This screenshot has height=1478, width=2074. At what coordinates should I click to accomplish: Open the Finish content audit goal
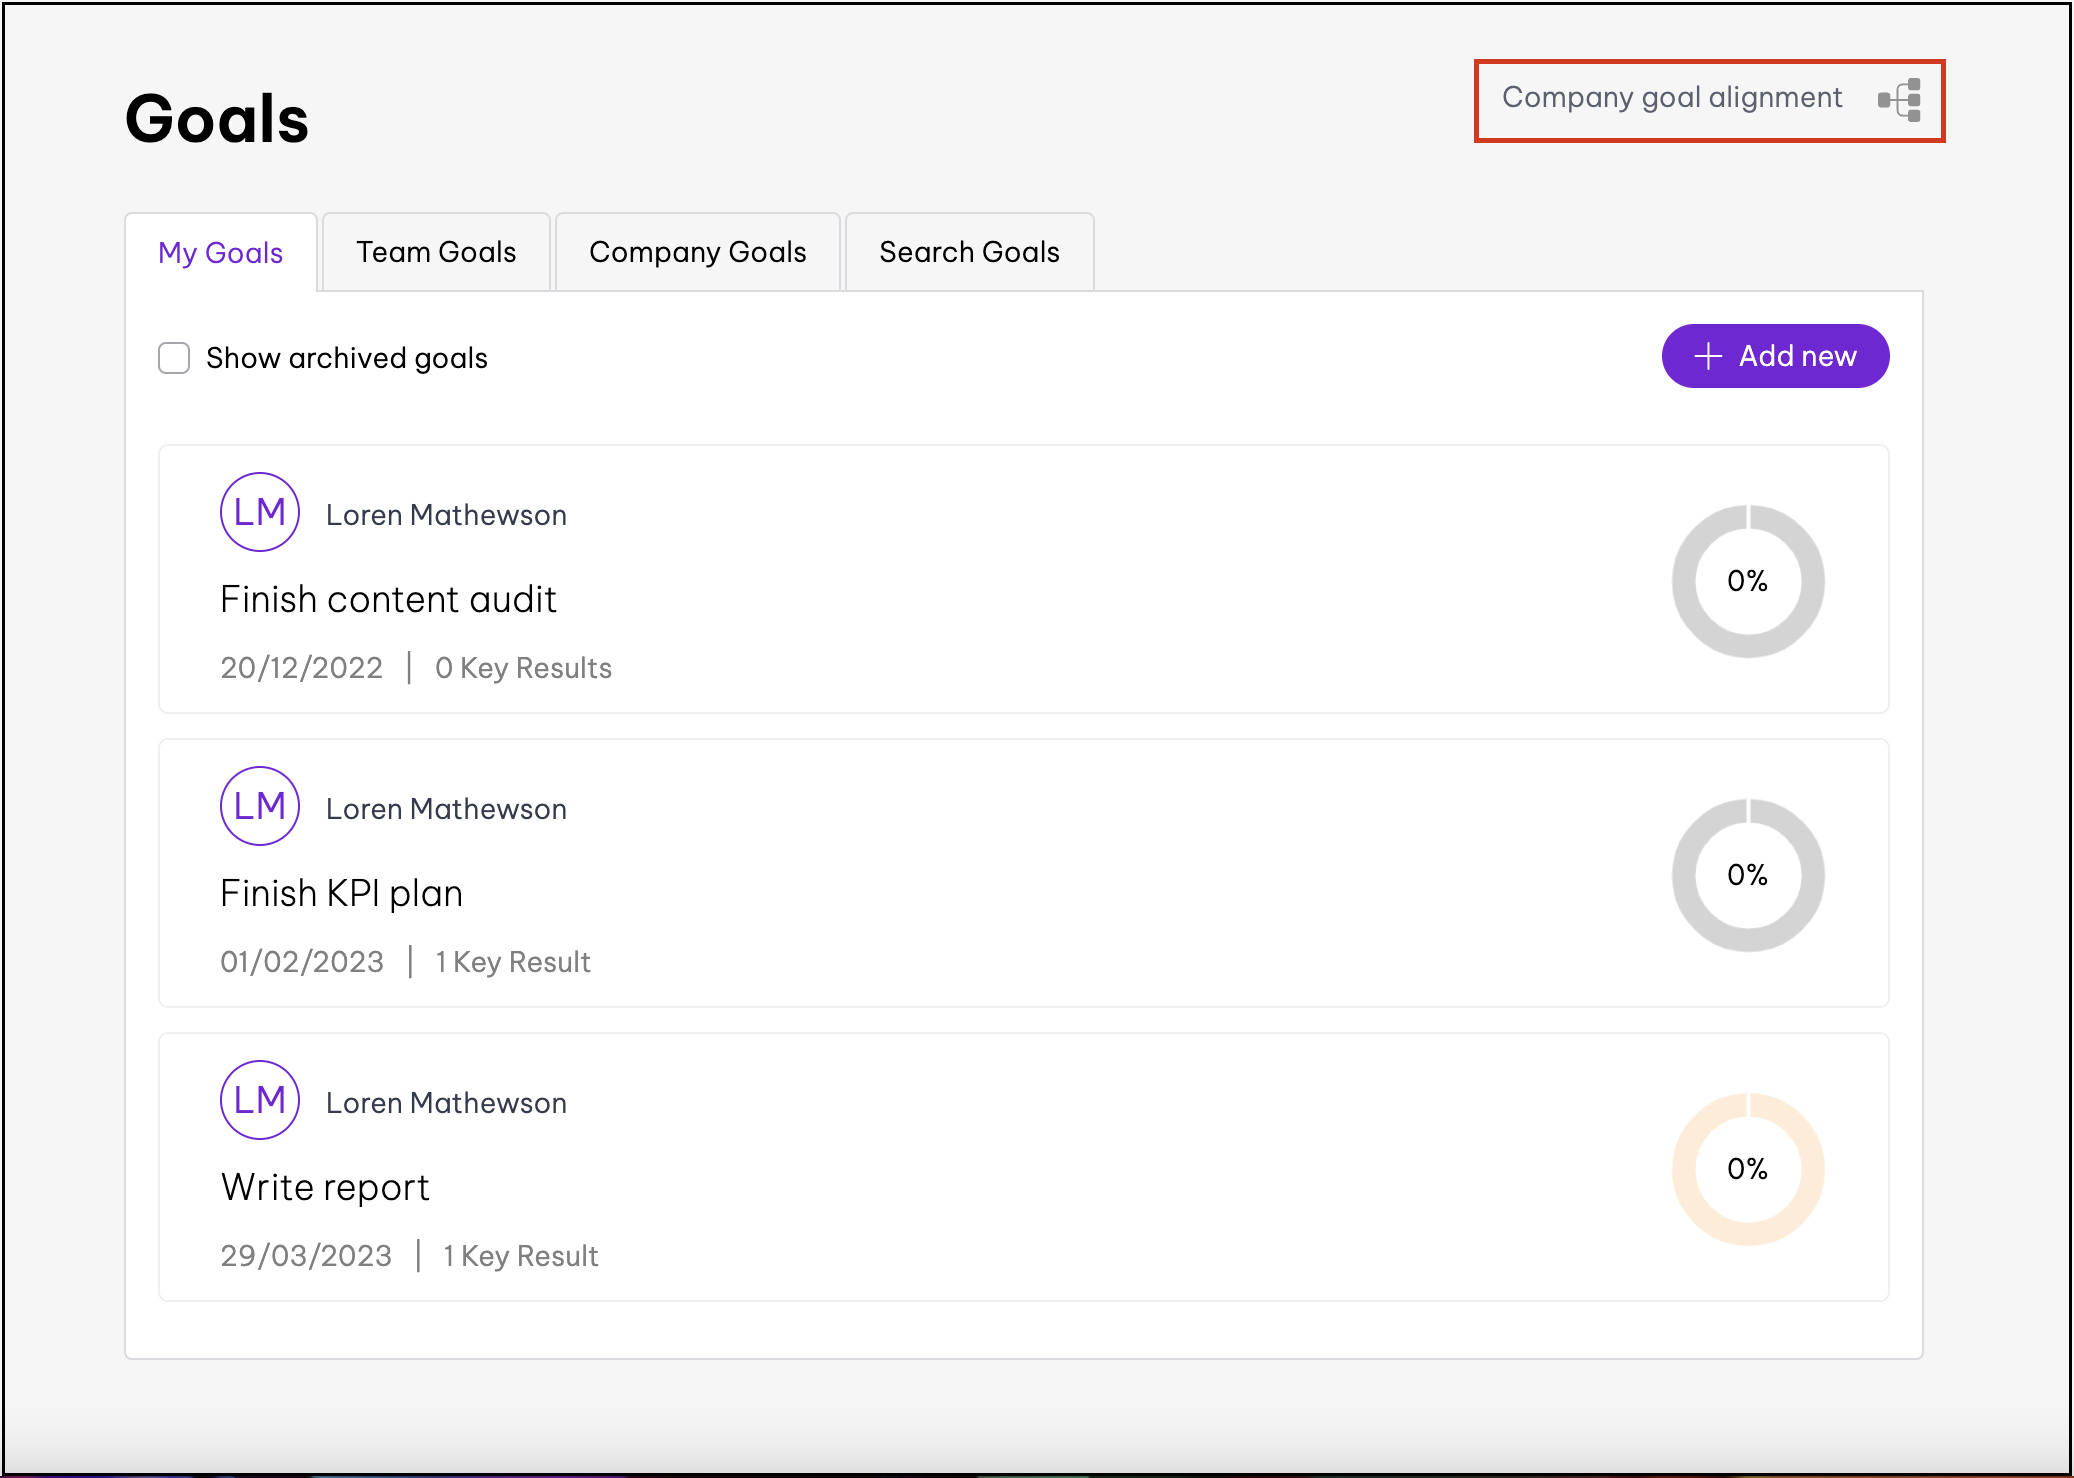pyautogui.click(x=388, y=600)
